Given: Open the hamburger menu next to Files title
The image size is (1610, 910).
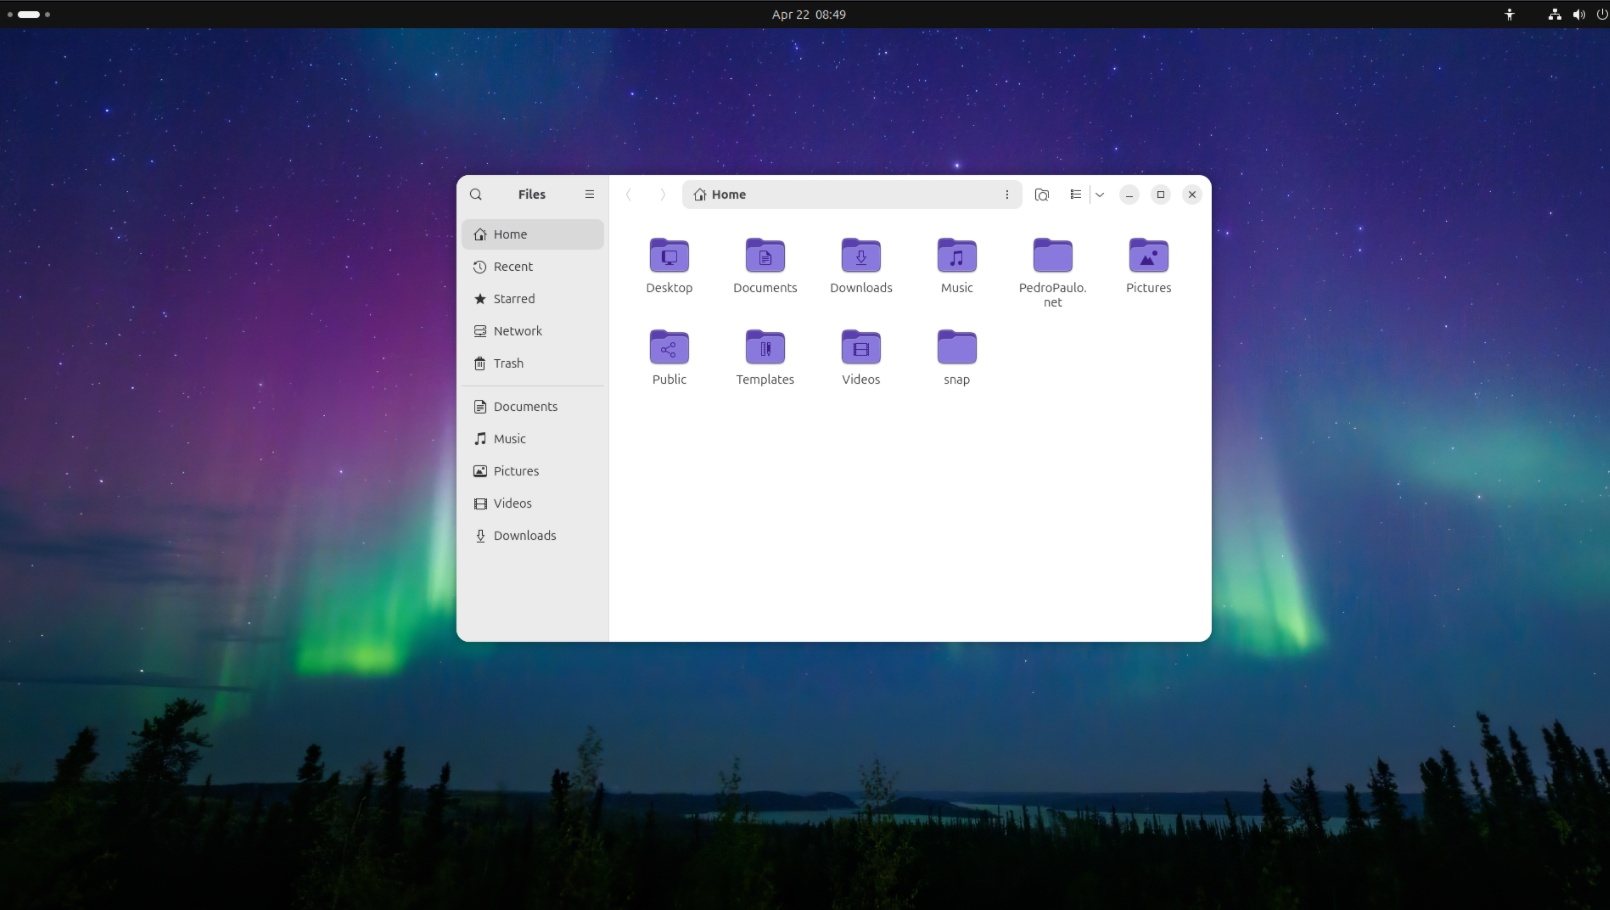Looking at the screenshot, I should 589,194.
